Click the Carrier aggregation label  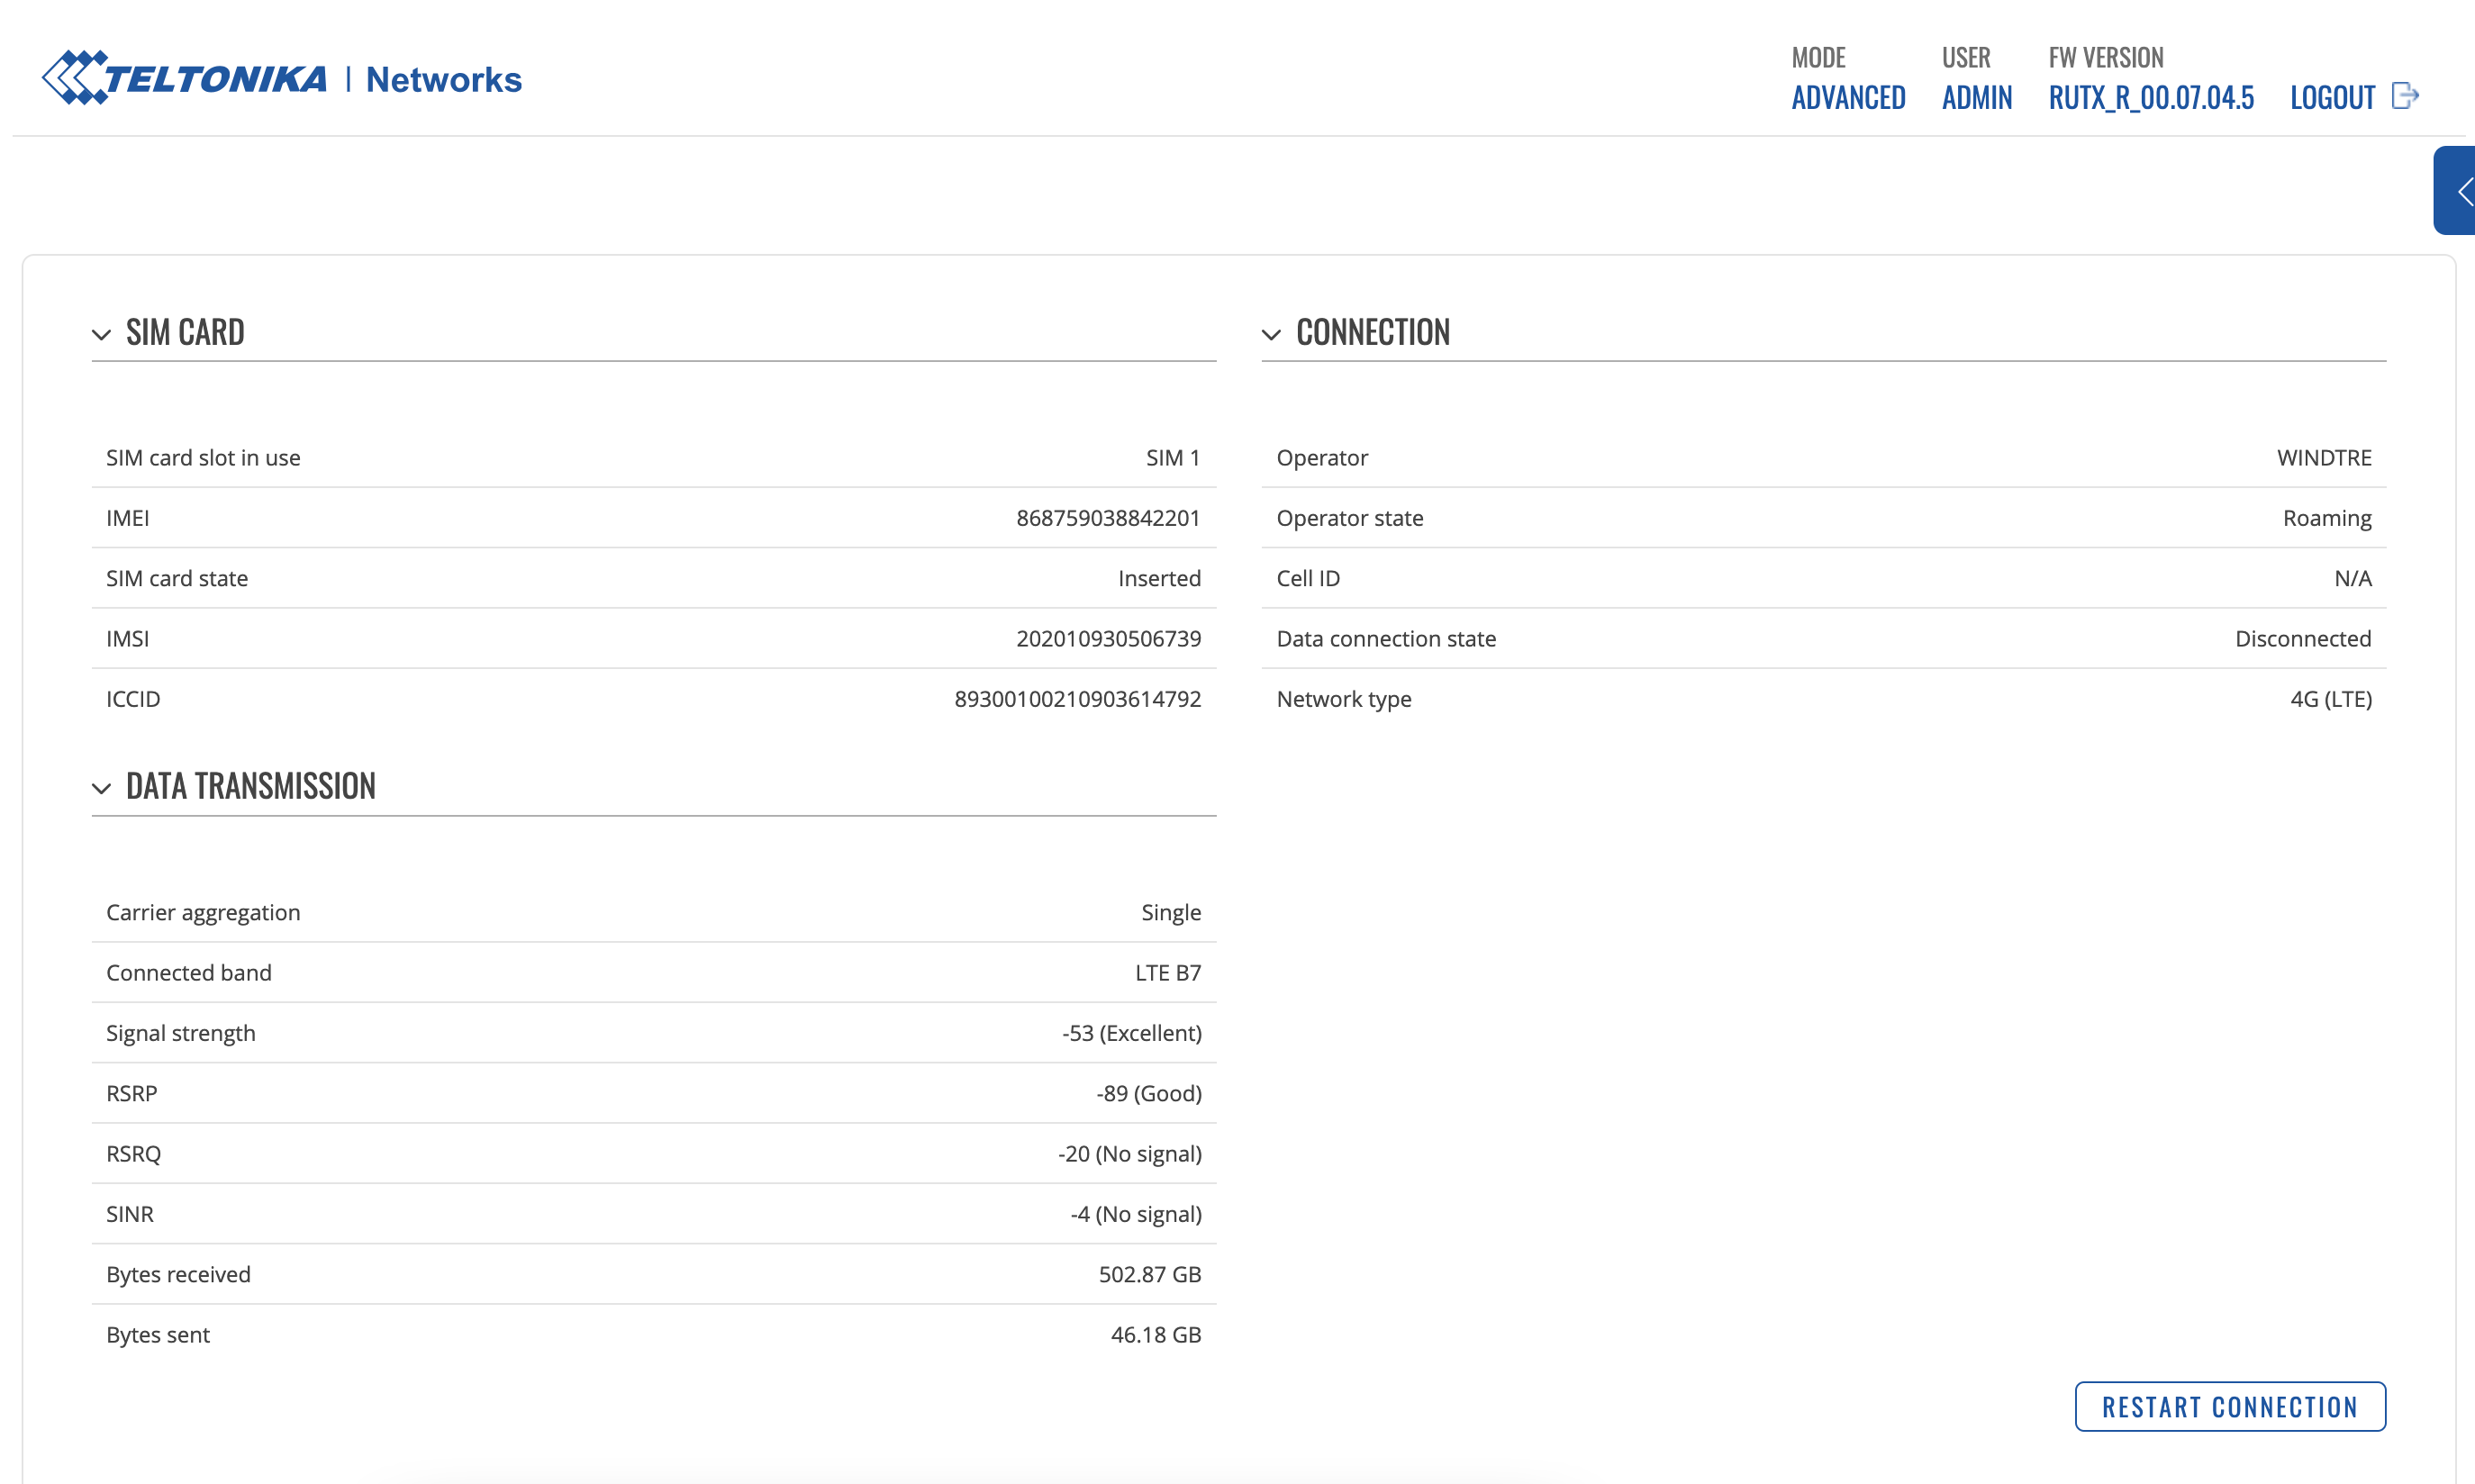pyautogui.click(x=203, y=912)
